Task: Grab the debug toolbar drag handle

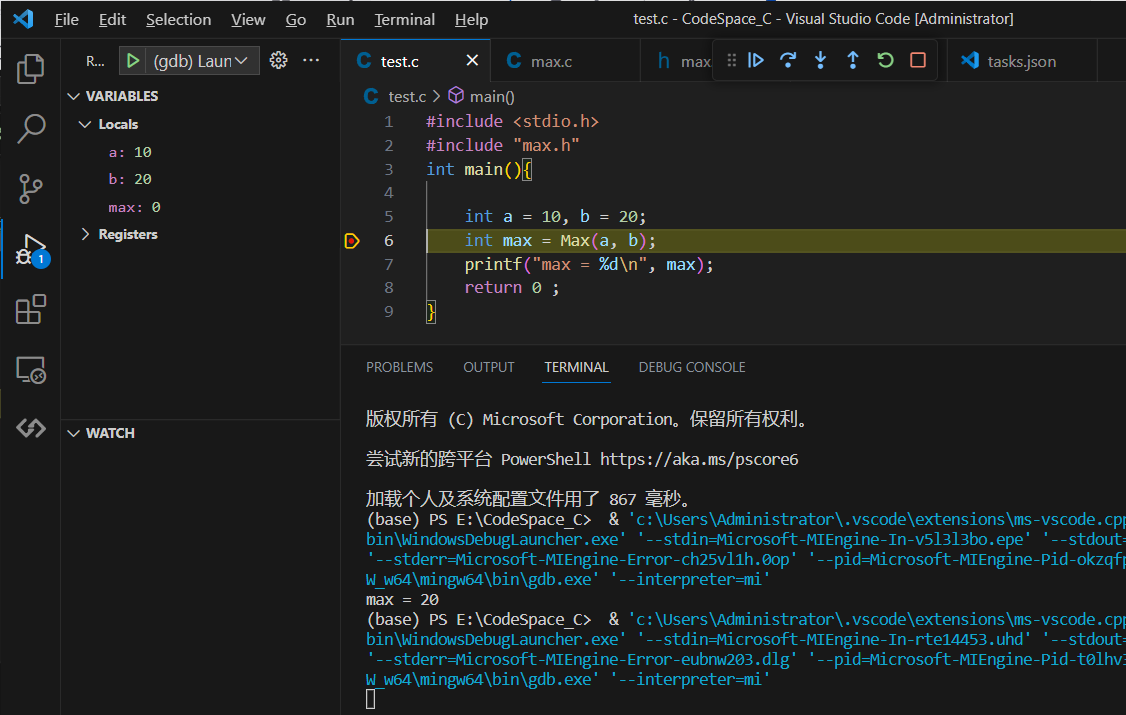Action: tap(731, 60)
